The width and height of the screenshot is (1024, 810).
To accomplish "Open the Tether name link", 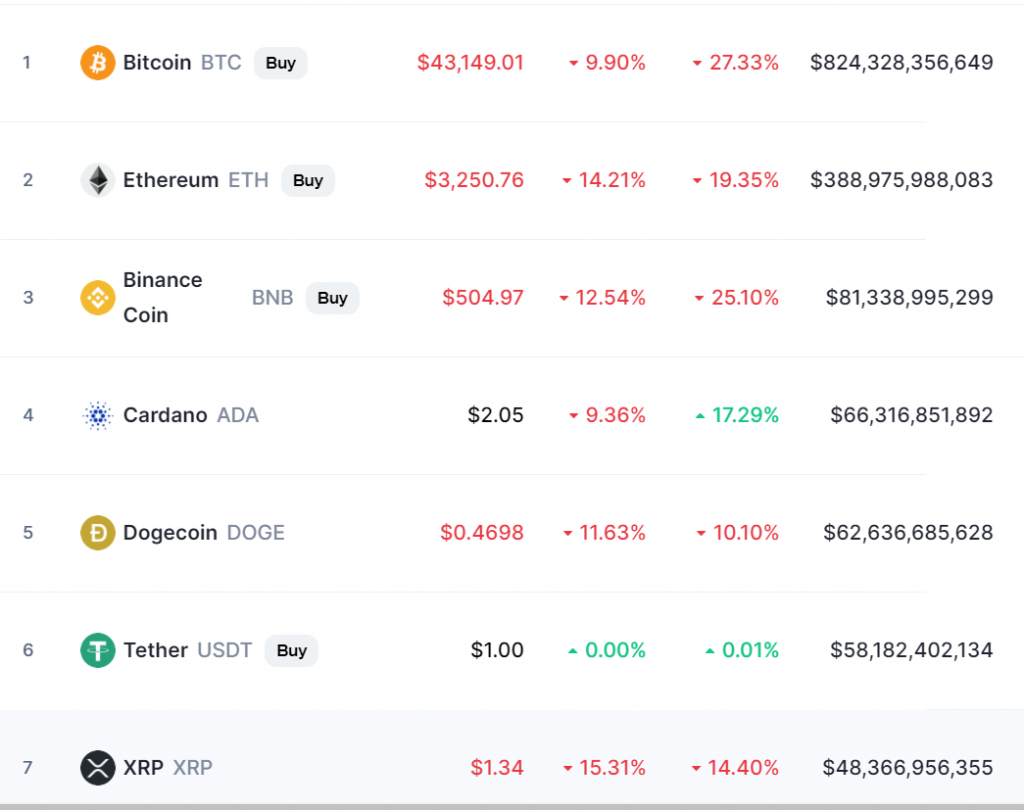I will point(155,650).
